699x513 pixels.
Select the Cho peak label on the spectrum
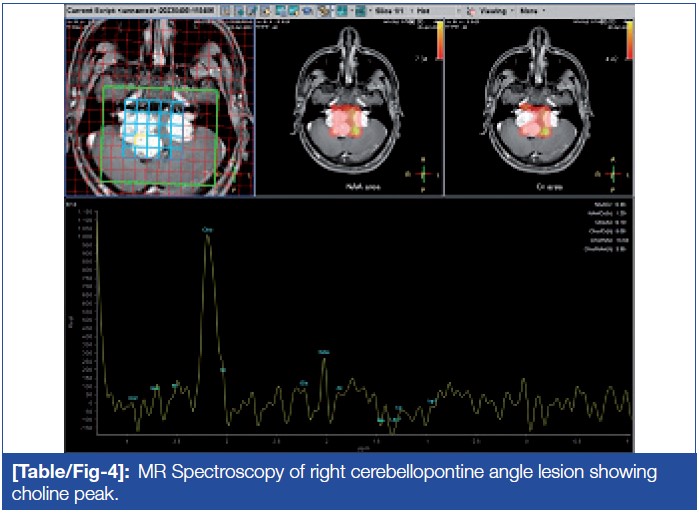[207, 229]
